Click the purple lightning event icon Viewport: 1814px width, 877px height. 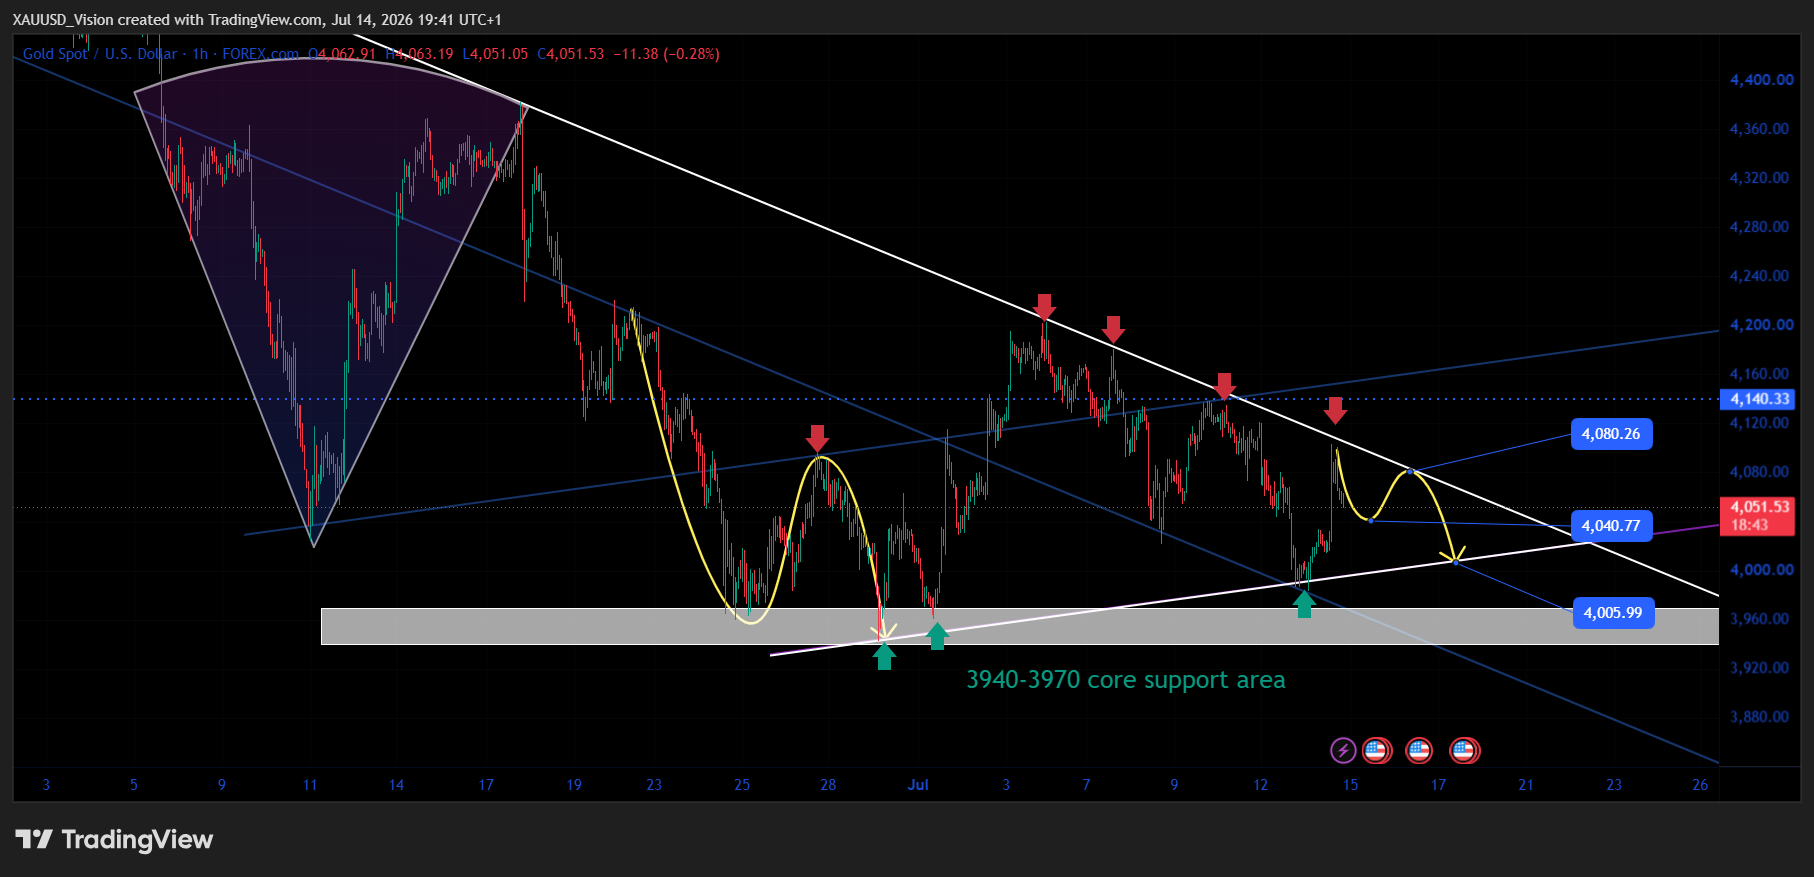click(x=1343, y=750)
